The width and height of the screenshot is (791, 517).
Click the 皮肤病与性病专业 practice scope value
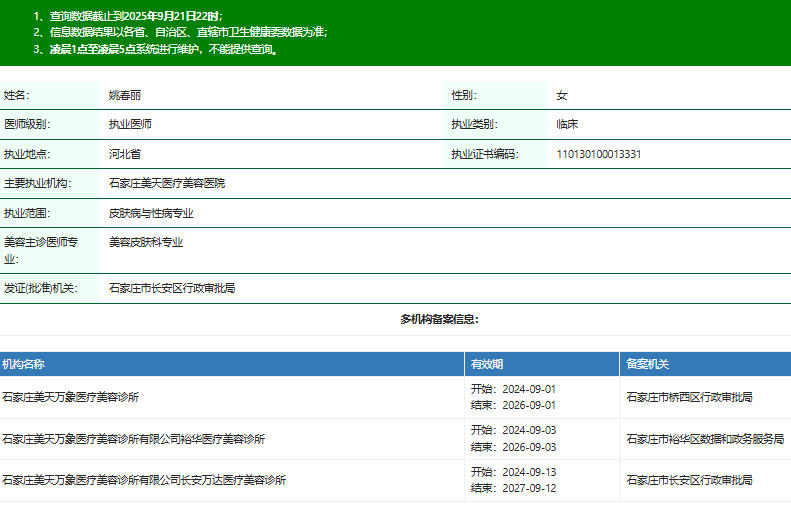pos(151,213)
